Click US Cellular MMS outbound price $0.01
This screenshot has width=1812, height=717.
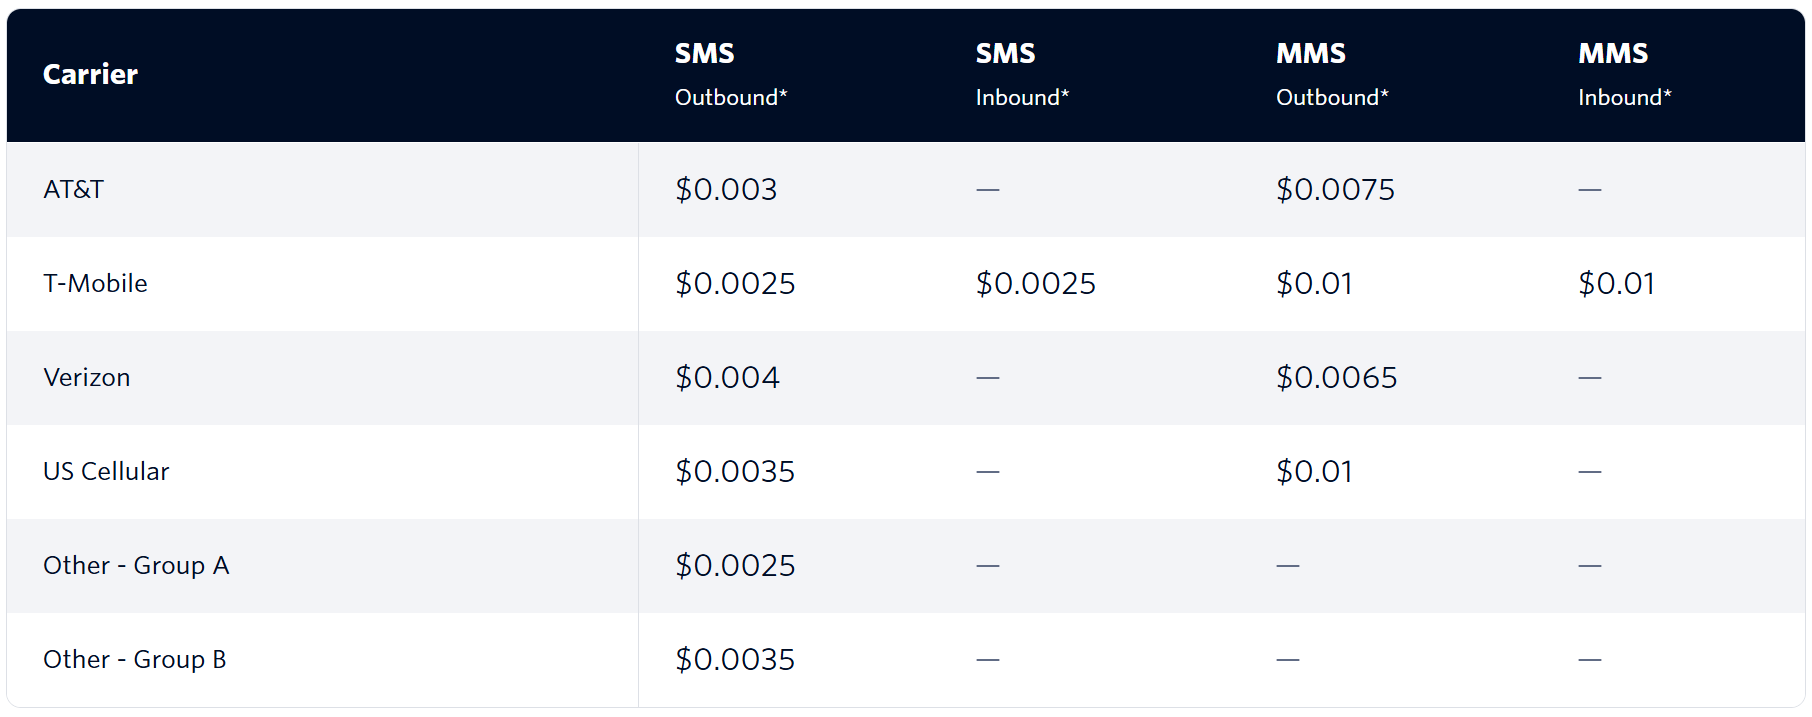coord(1314,471)
